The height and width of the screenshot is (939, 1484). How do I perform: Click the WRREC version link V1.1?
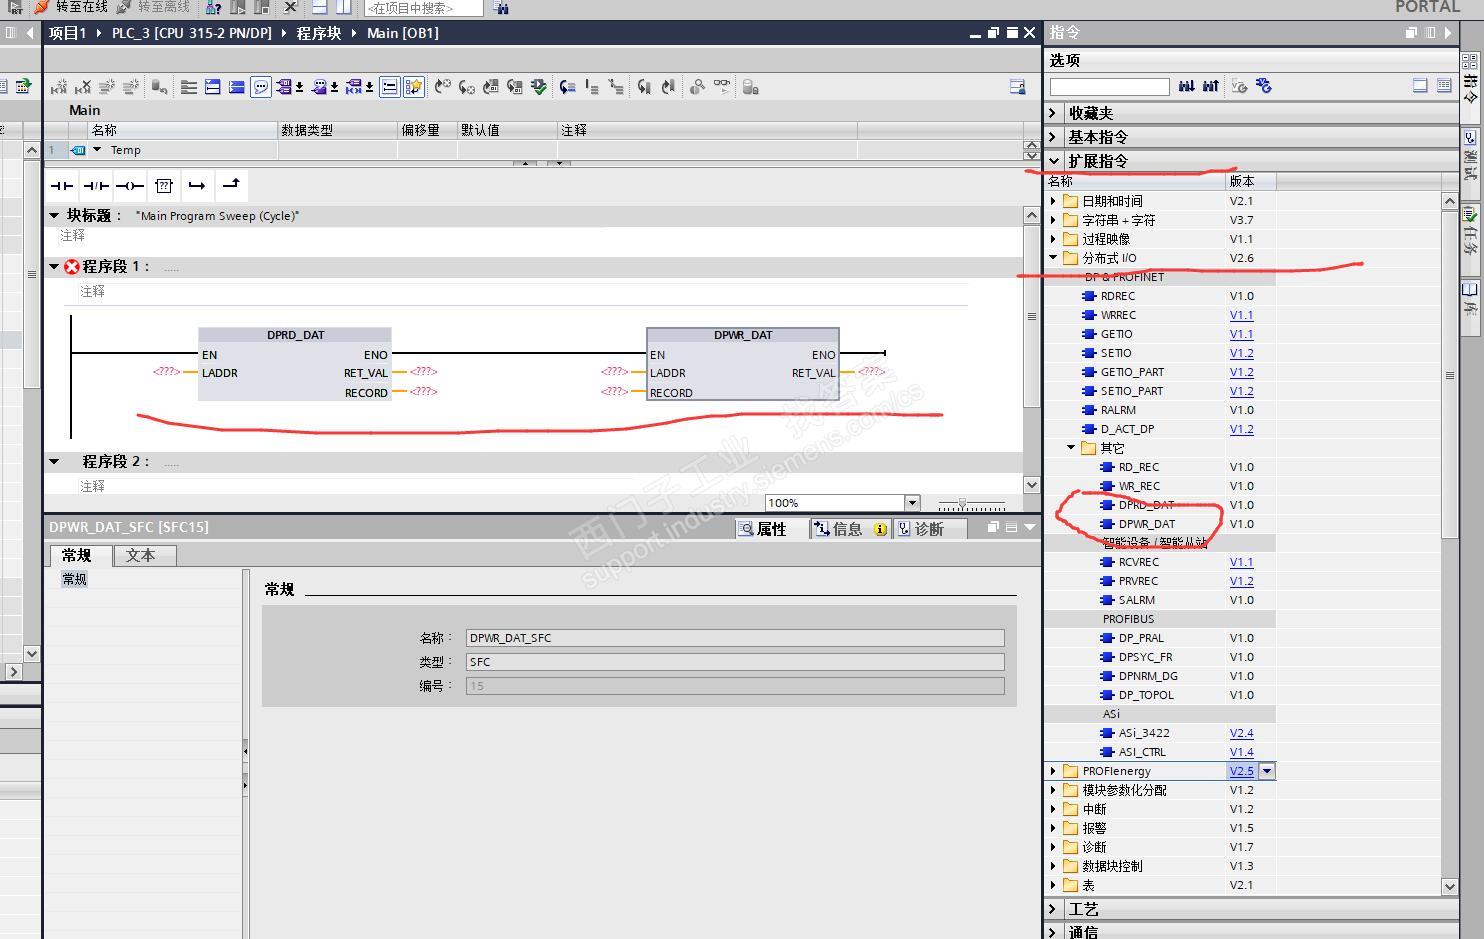[1241, 315]
